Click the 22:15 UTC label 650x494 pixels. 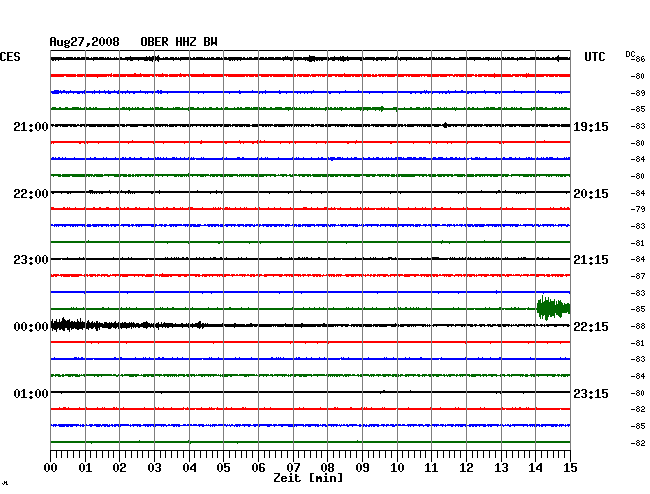591,327
